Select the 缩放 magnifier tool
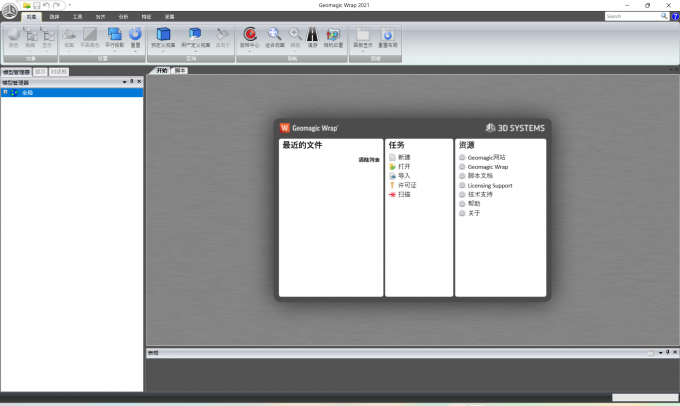This screenshot has height=406, width=680. 295,34
